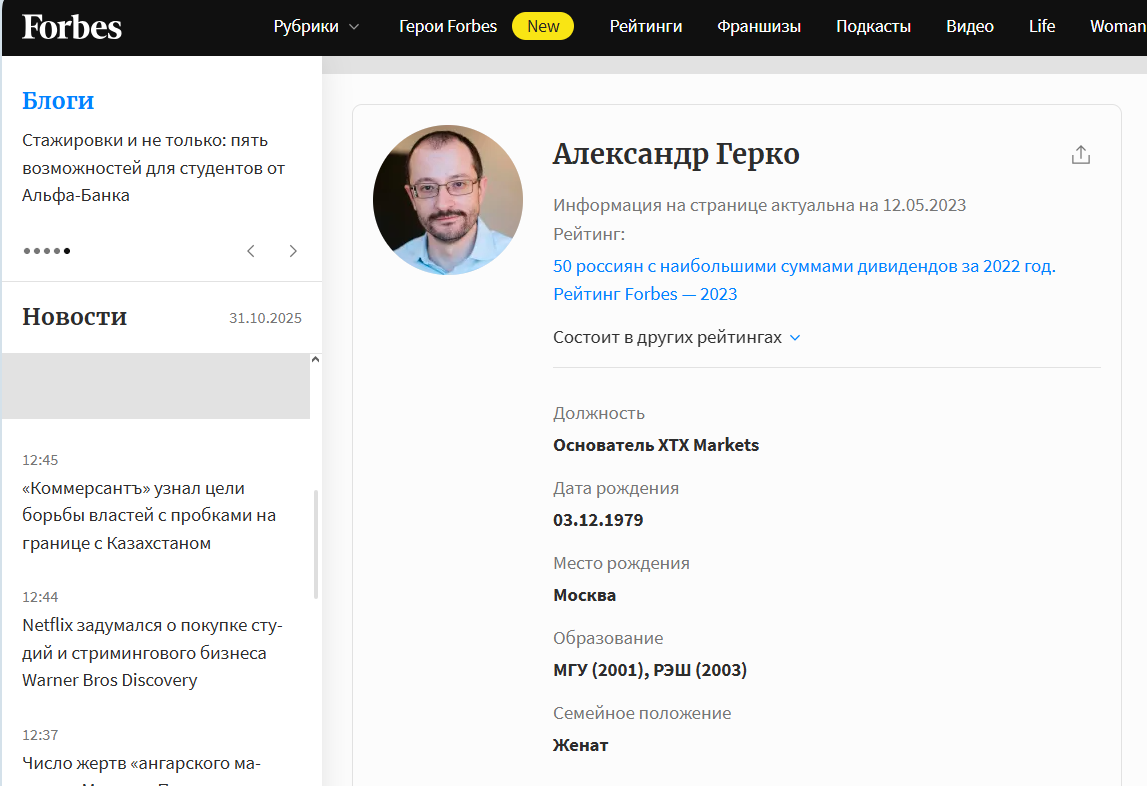Click the previous arrow in the Блоги carousel
Image resolution: width=1147 pixels, height=786 pixels.
point(250,251)
